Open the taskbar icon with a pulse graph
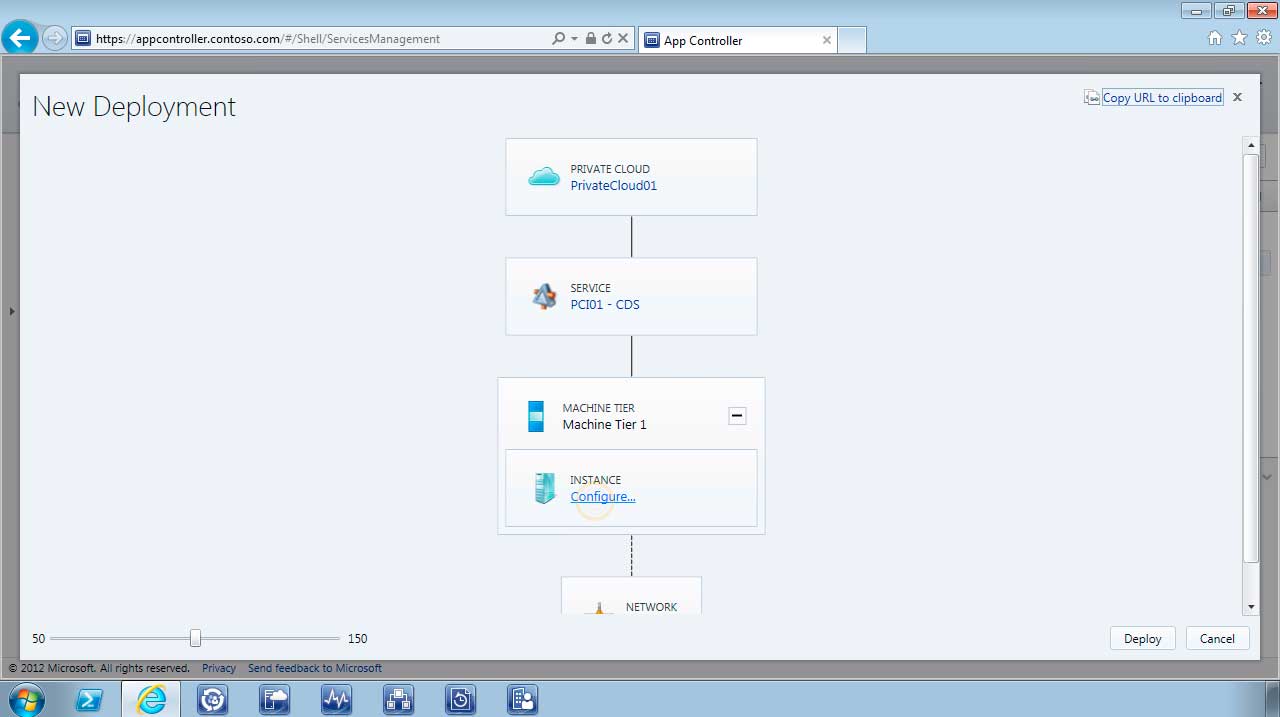Screen dimensions: 1280x717 [336, 699]
